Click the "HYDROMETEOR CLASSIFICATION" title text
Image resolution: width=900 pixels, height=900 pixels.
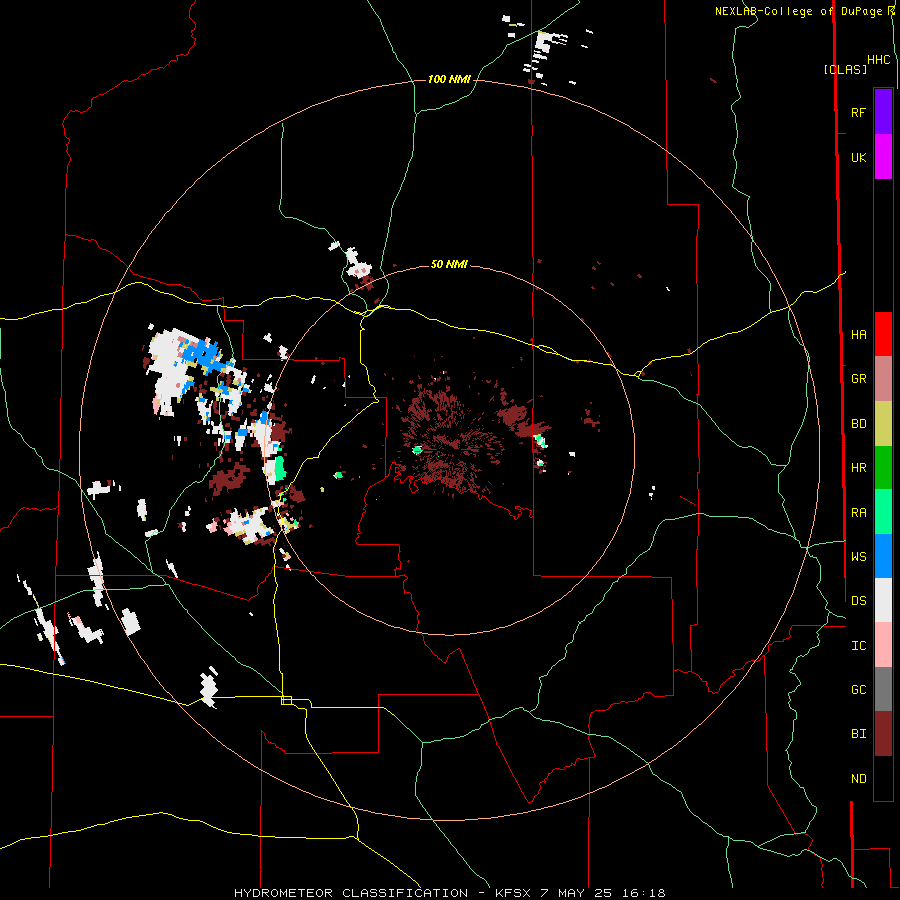click(351, 893)
